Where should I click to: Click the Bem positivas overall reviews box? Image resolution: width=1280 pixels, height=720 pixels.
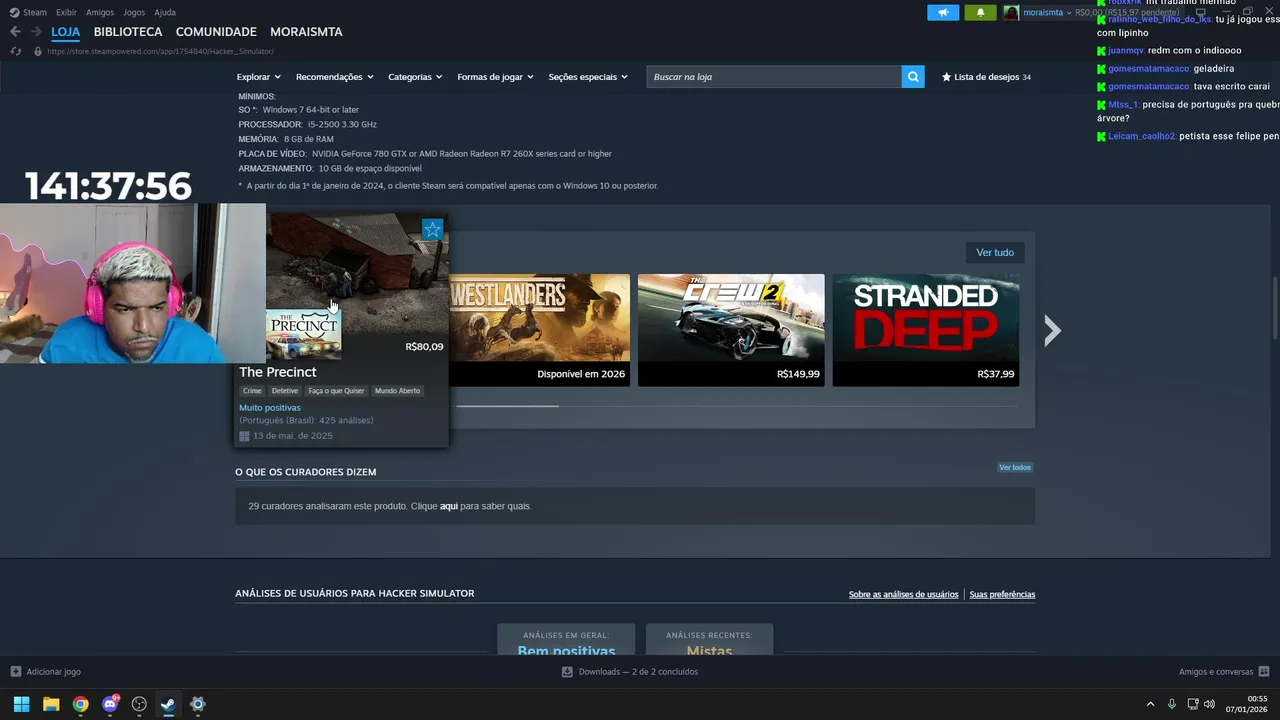click(566, 641)
